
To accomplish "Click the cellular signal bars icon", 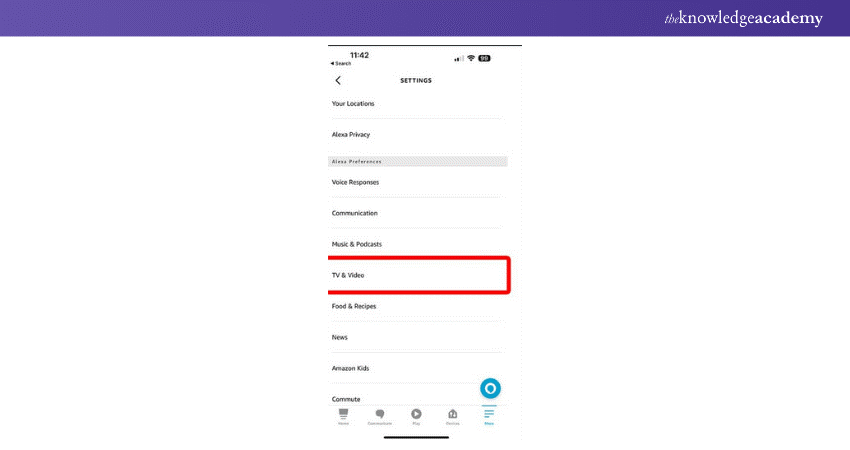I will pyautogui.click(x=459, y=59).
